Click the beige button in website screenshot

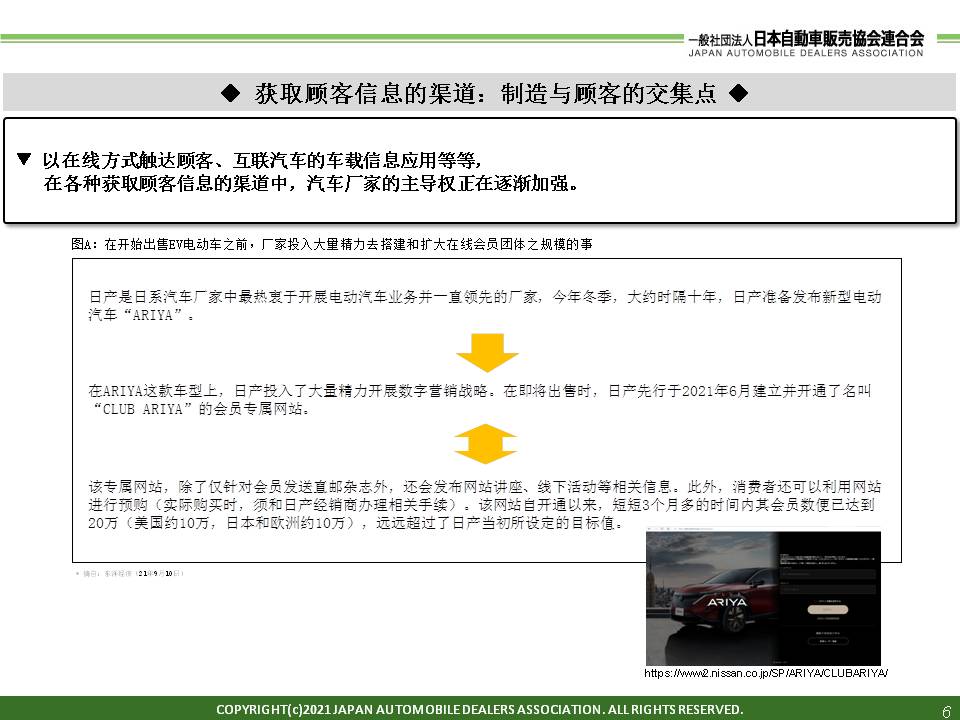[x=829, y=608]
